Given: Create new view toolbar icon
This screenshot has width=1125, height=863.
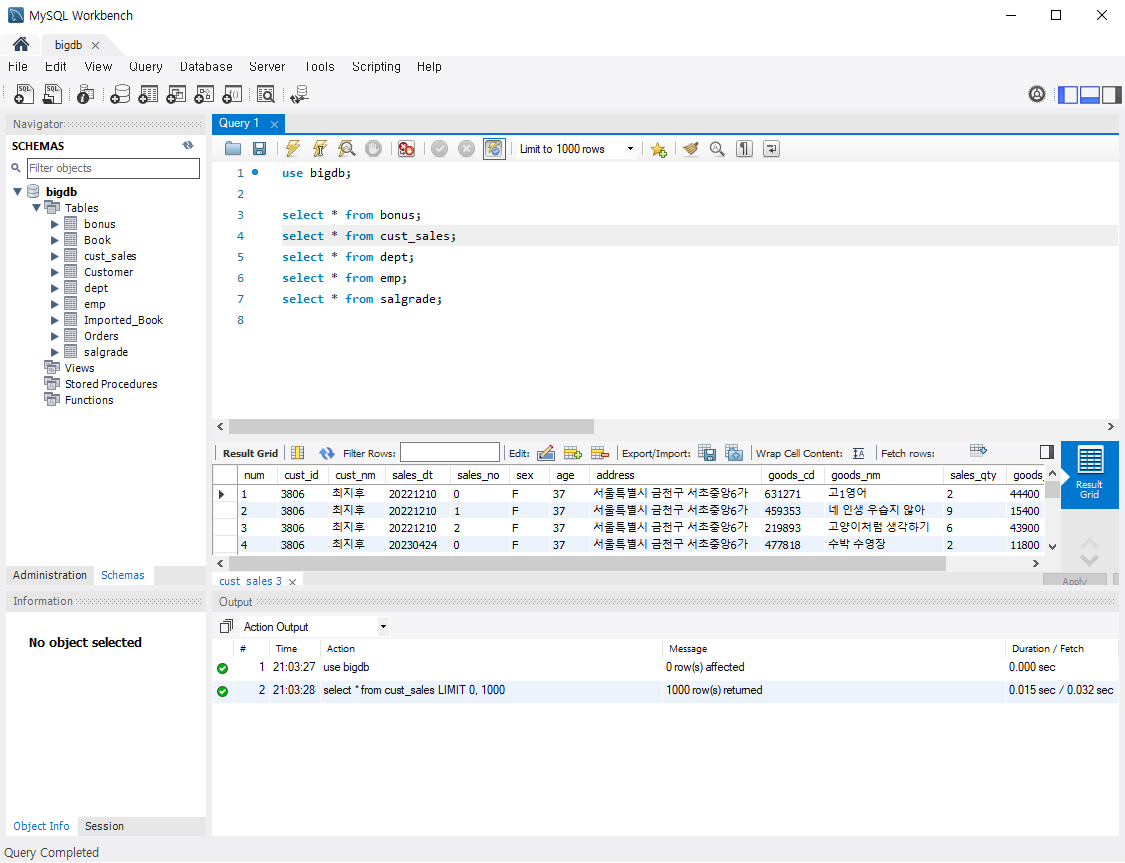Looking at the screenshot, I should 176,94.
